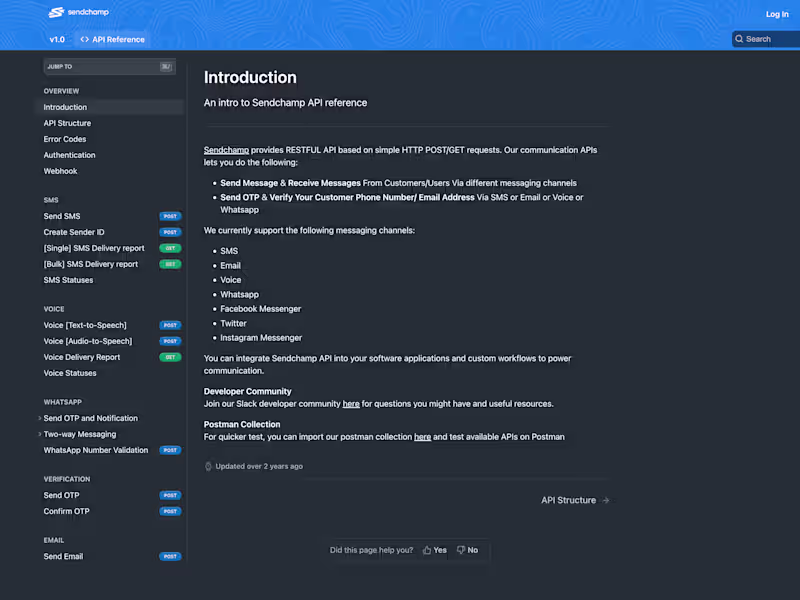Click the Log In link
800x600 pixels.
[x=777, y=14]
